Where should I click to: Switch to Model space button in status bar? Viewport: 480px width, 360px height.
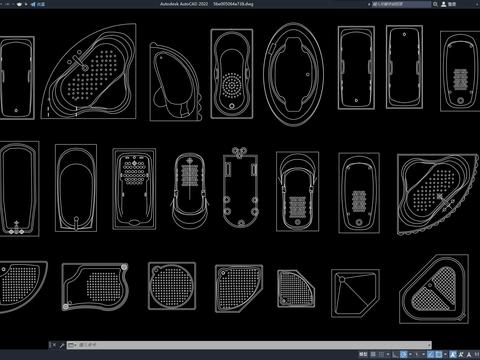coord(363,354)
